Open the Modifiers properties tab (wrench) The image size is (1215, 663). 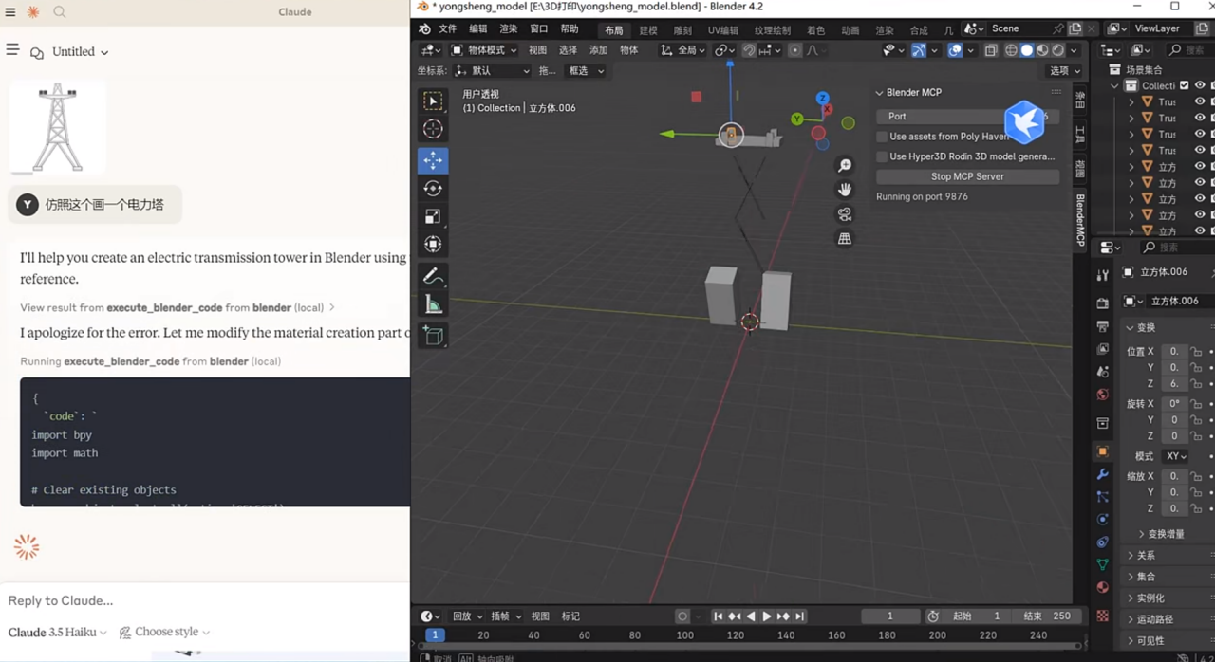pyautogui.click(x=1102, y=474)
